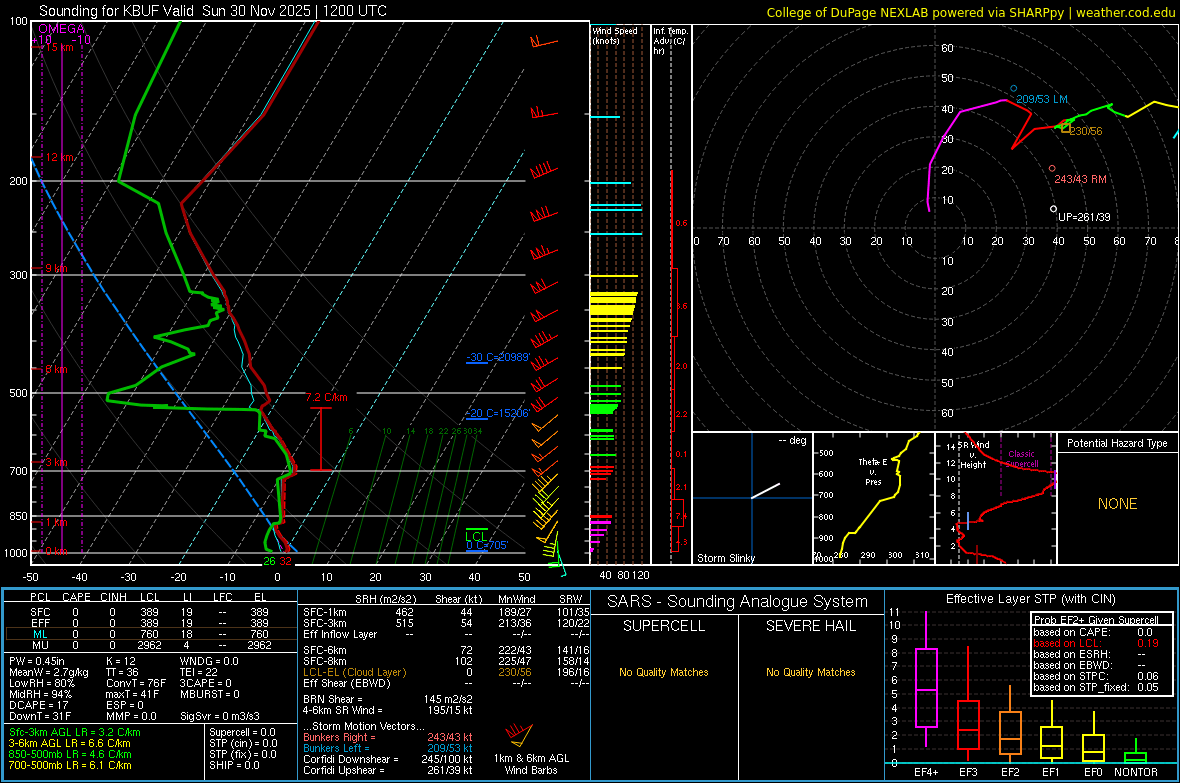Click the 'Corfidi Downshear =' row label
This screenshot has height=783, width=1180.
pos(351,759)
